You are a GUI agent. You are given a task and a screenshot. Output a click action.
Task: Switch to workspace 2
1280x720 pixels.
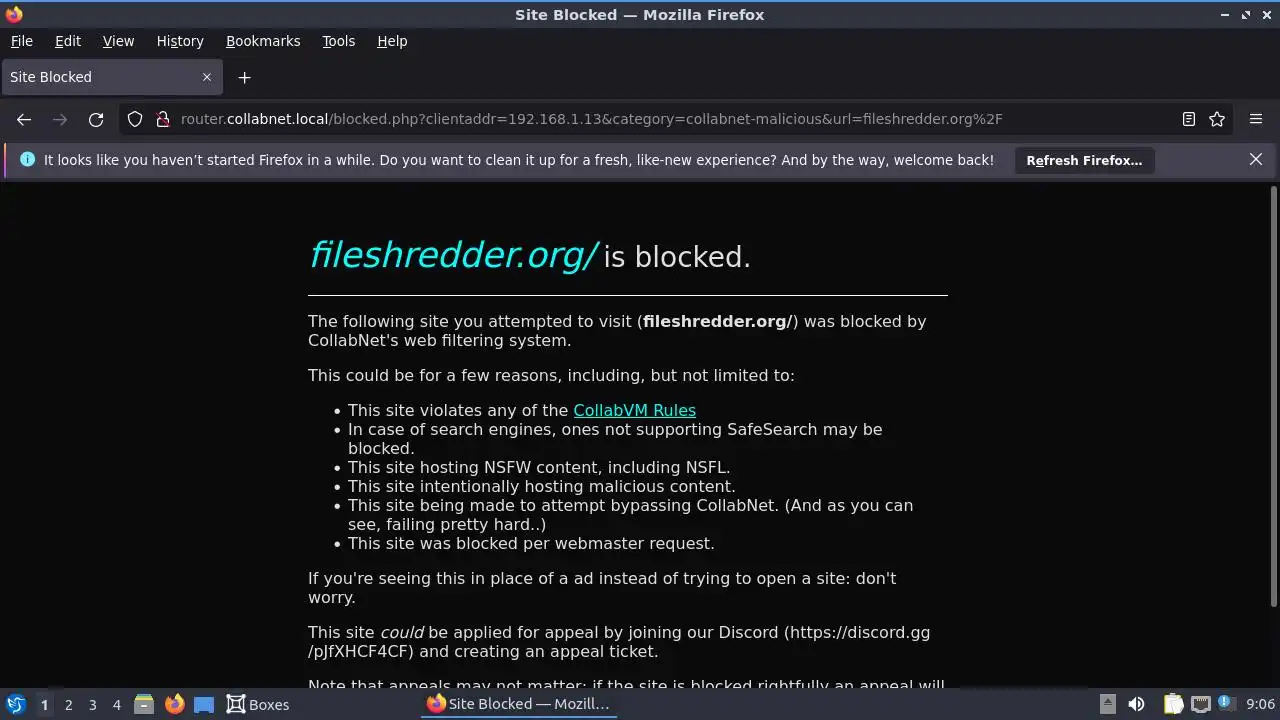pos(68,705)
